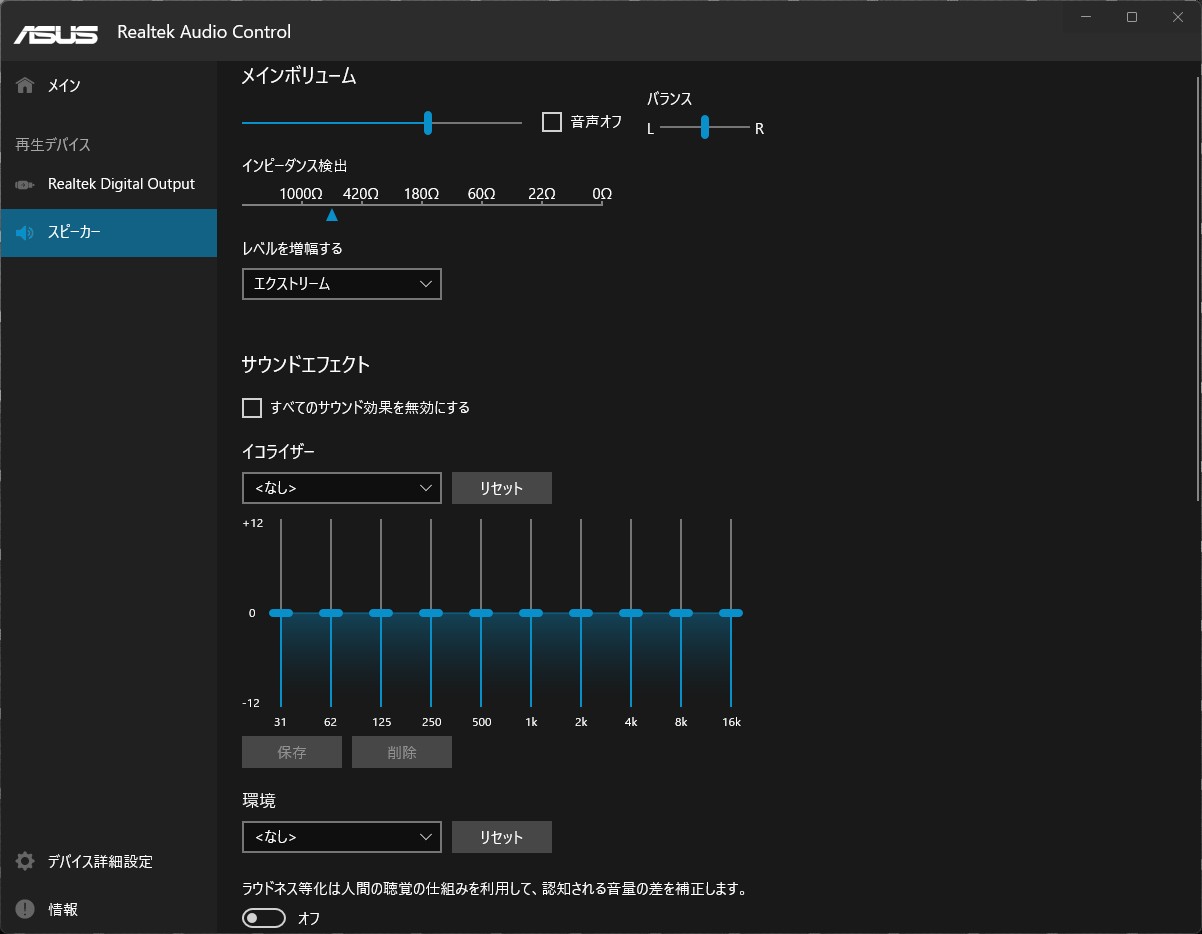Click the 1k equalizer band slider handle

(531, 613)
